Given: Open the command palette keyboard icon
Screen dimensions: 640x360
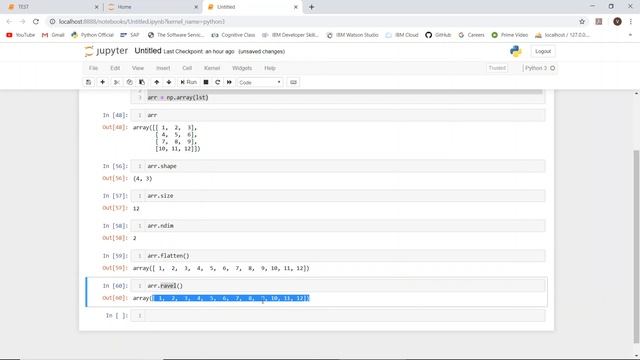Looking at the screenshot, I should 293,82.
